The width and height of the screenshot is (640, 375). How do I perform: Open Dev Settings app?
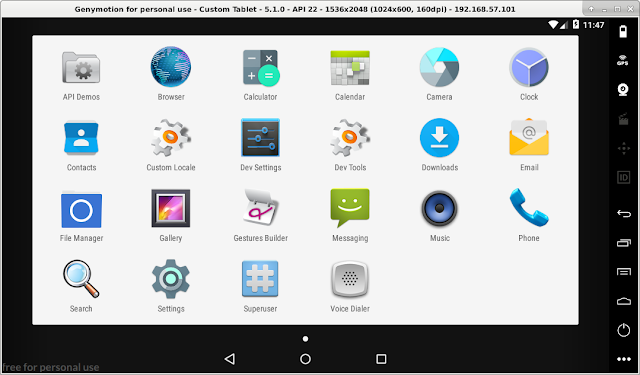[x=260, y=146]
